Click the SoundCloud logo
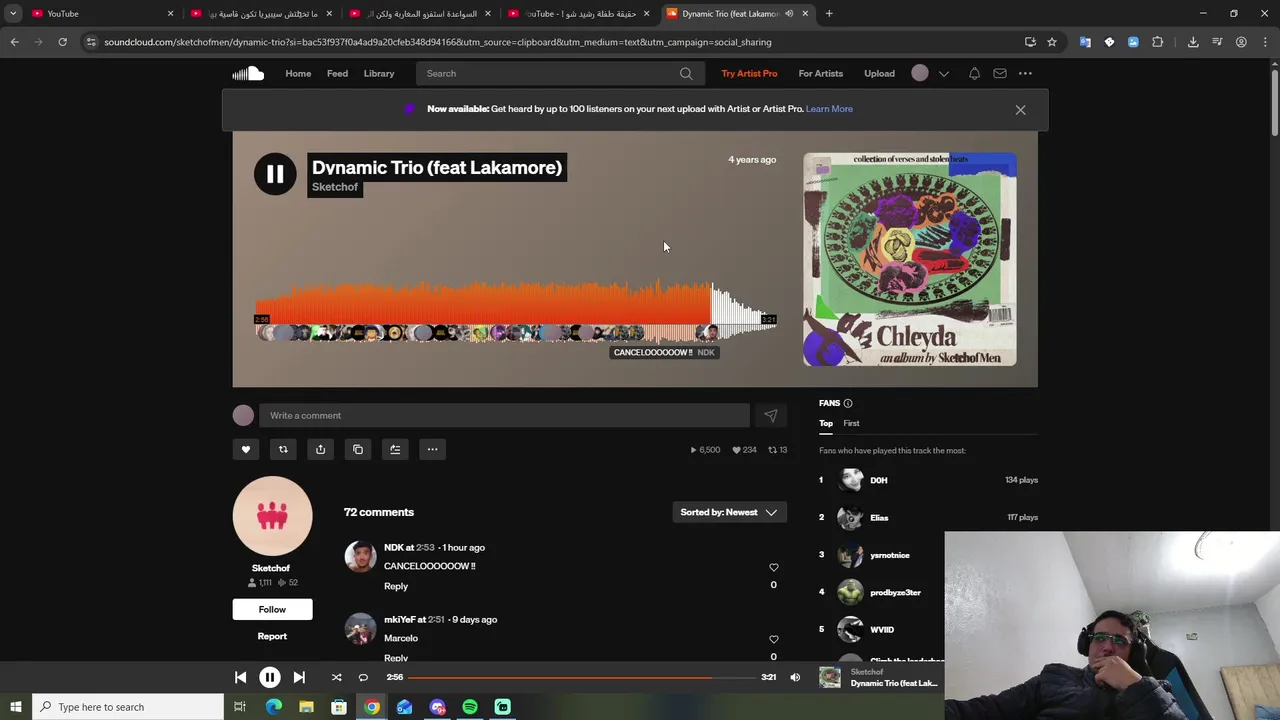The width and height of the screenshot is (1280, 720). click(248, 73)
